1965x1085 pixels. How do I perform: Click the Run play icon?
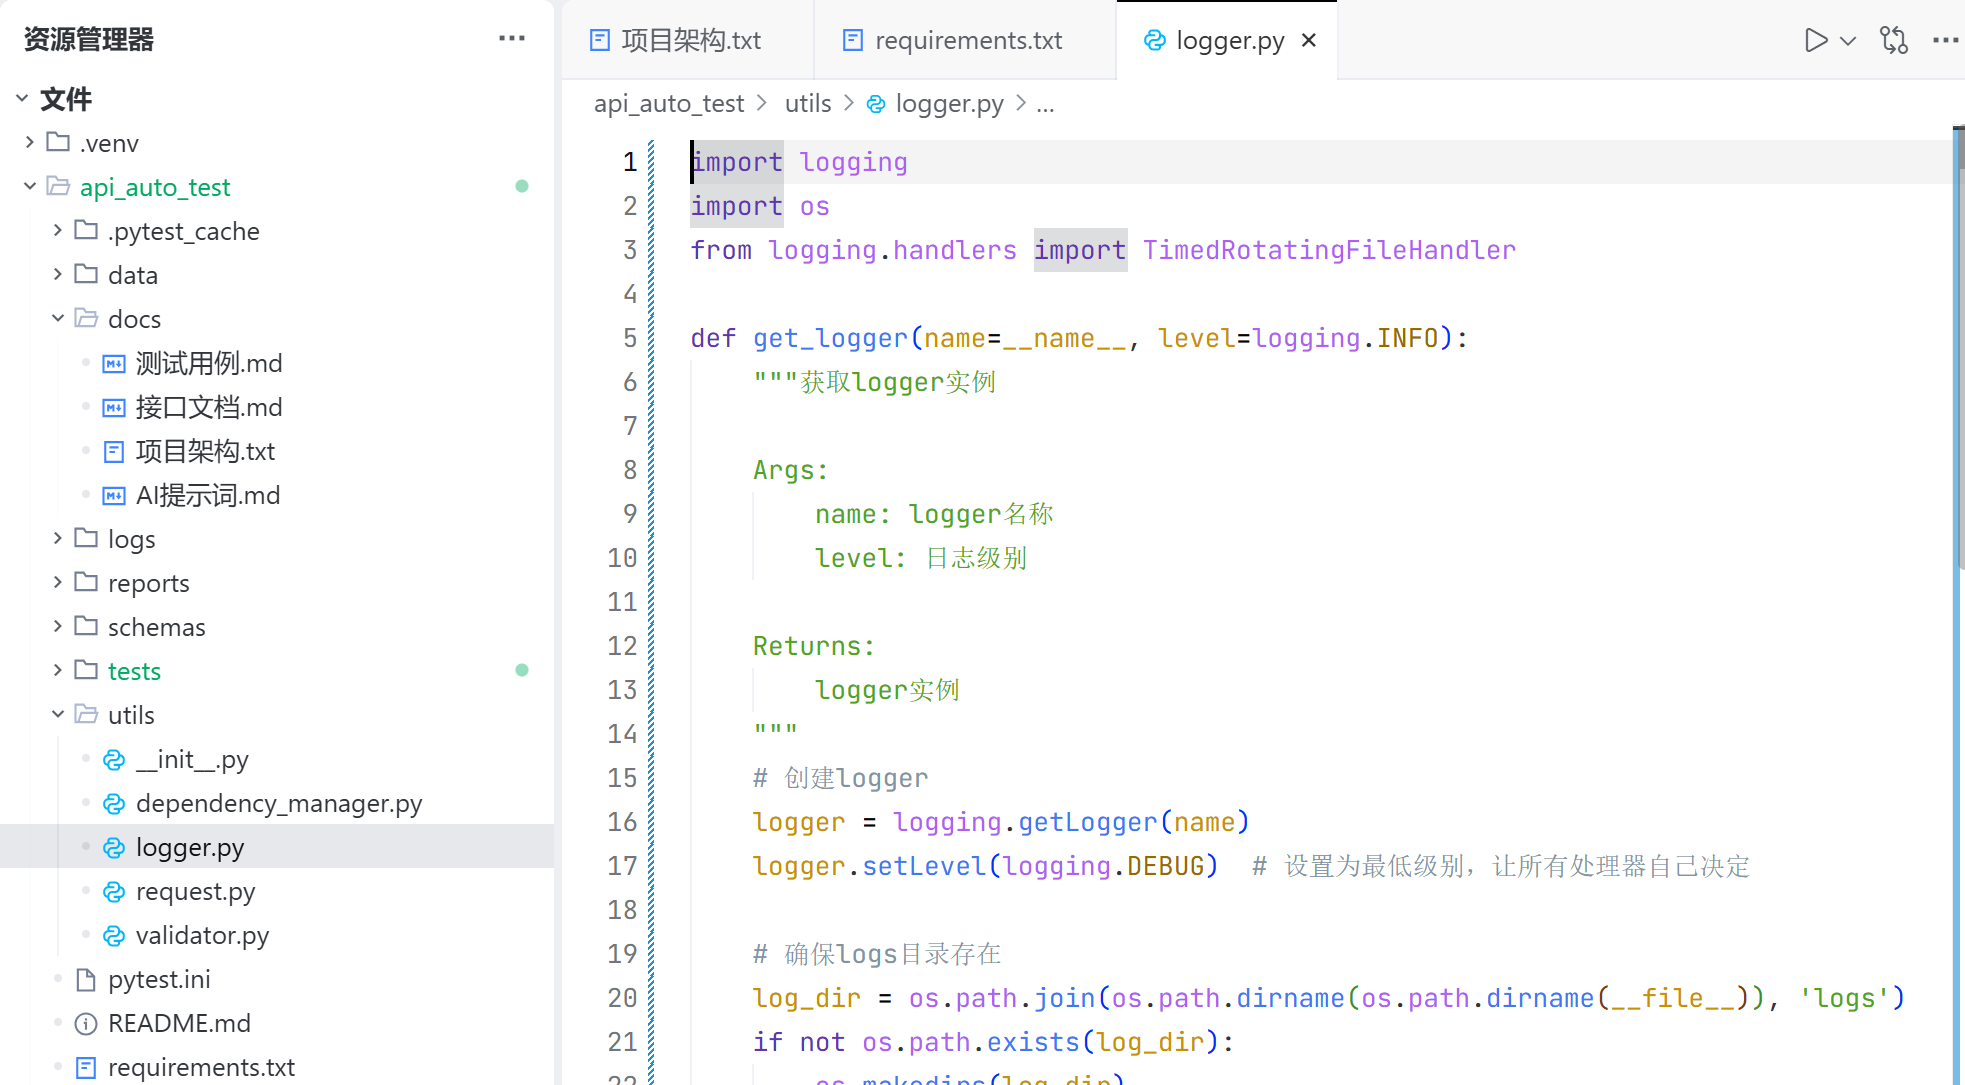click(x=1815, y=40)
